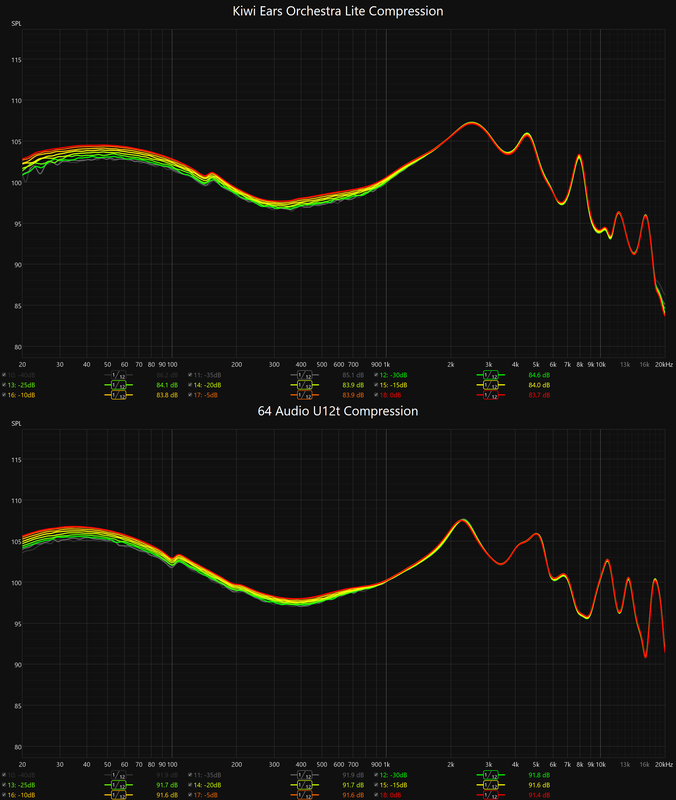This screenshot has width=676, height=800.
Task: Click the 85.1 dB value in Kiwi Ears legend
Action: click(353, 375)
